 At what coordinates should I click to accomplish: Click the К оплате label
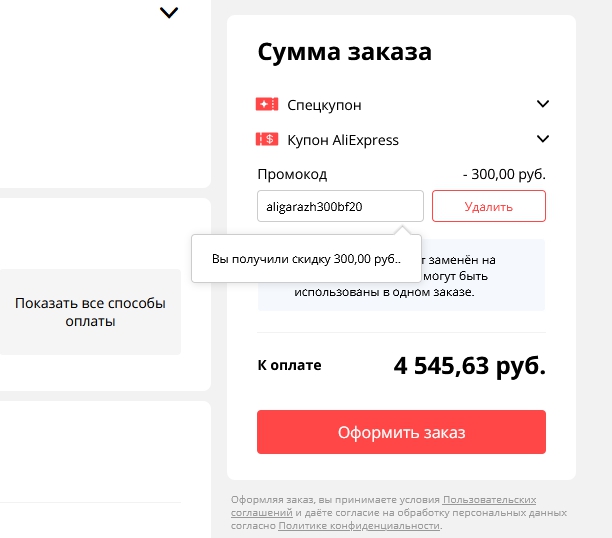click(289, 365)
